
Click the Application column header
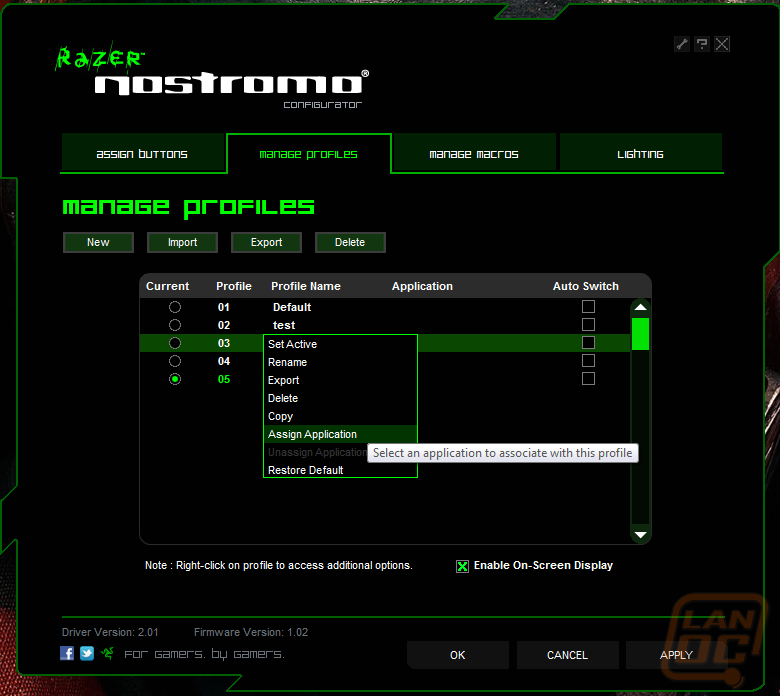coord(422,286)
